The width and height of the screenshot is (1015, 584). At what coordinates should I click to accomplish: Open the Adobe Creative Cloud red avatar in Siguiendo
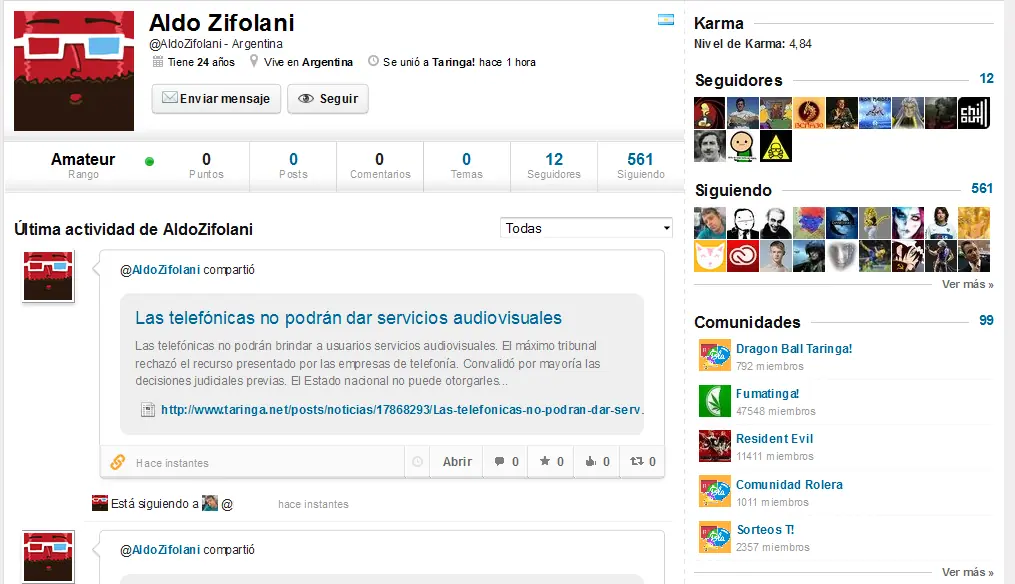(742, 256)
